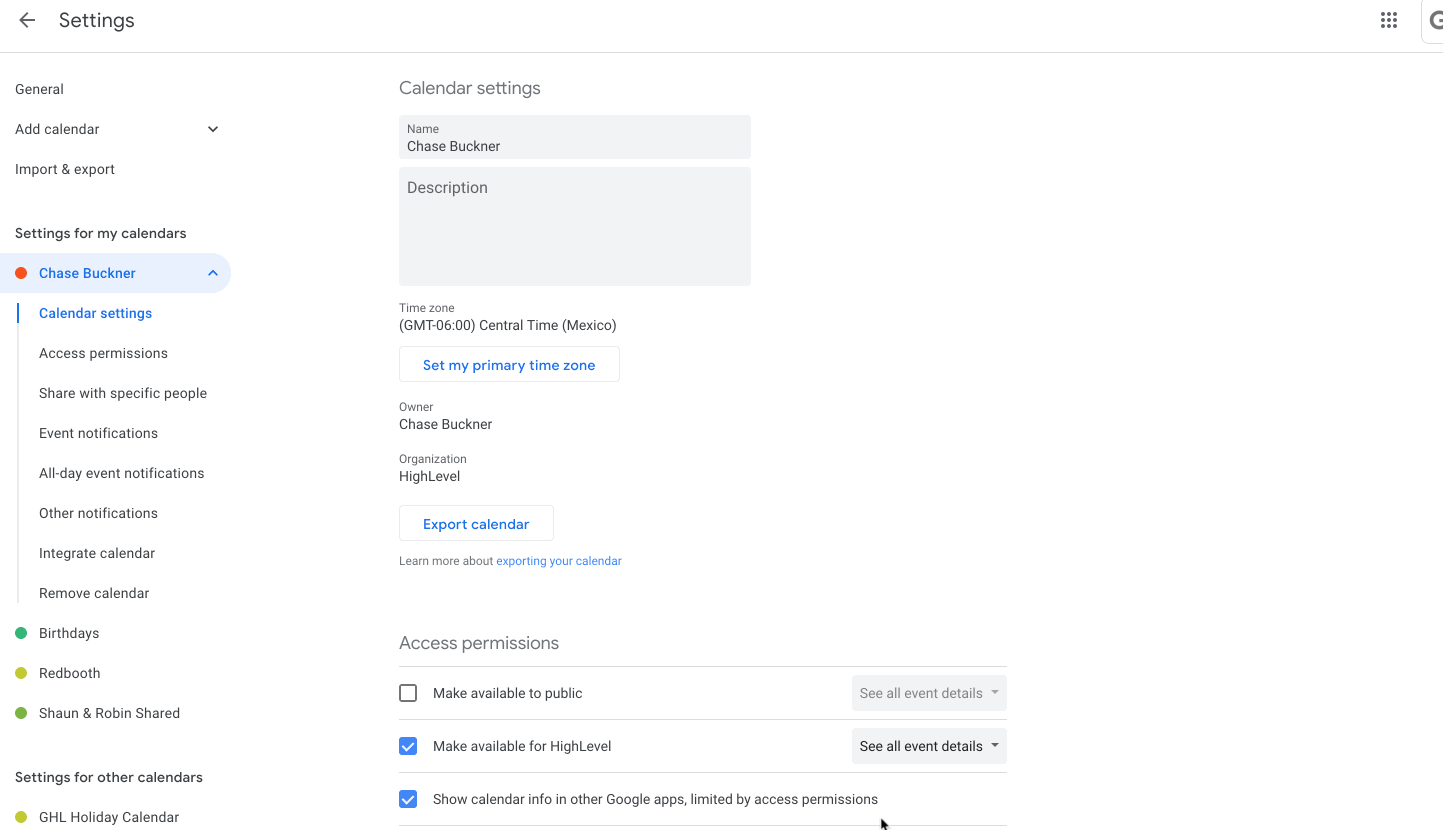
Task: Select Event notifications in the sidebar
Action: point(98,432)
